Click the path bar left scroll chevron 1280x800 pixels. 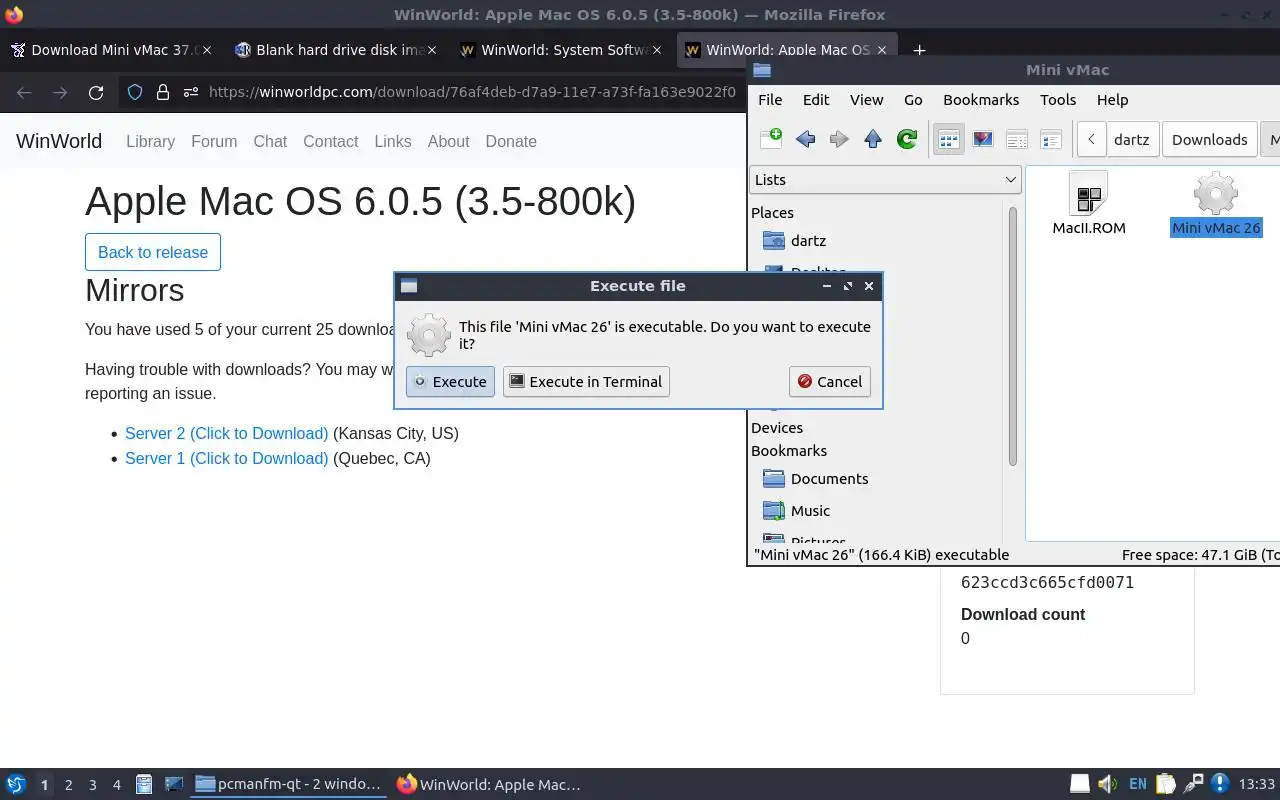1091,139
